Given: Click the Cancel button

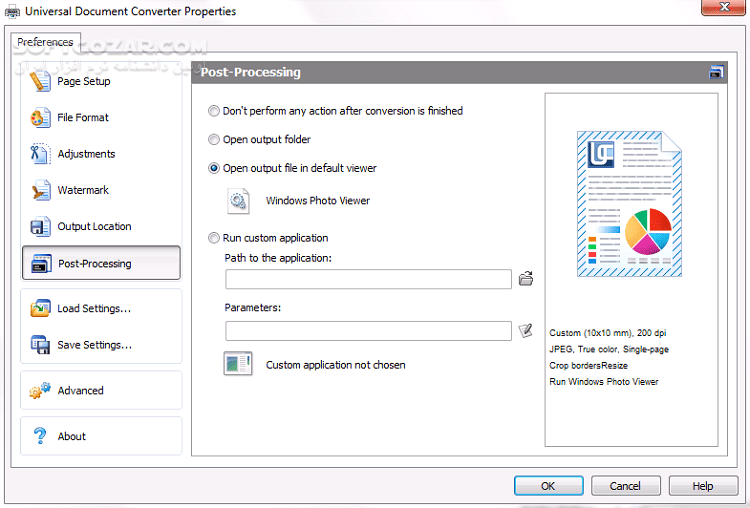Looking at the screenshot, I should click(626, 486).
